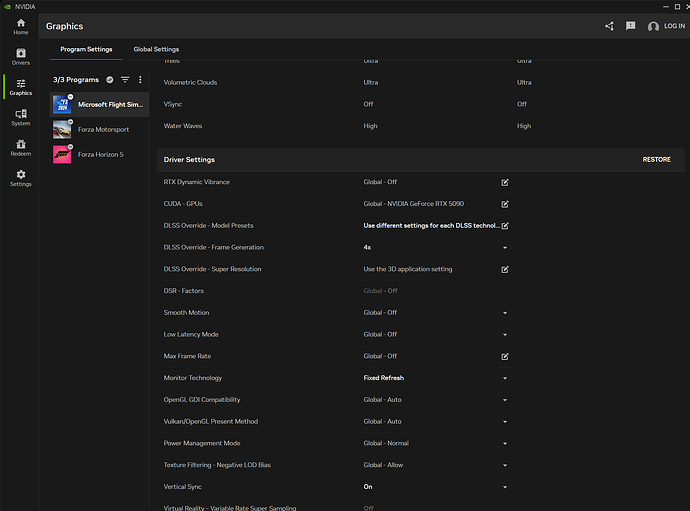Click the share icon in header
Image resolution: width=690 pixels, height=511 pixels.
609,26
